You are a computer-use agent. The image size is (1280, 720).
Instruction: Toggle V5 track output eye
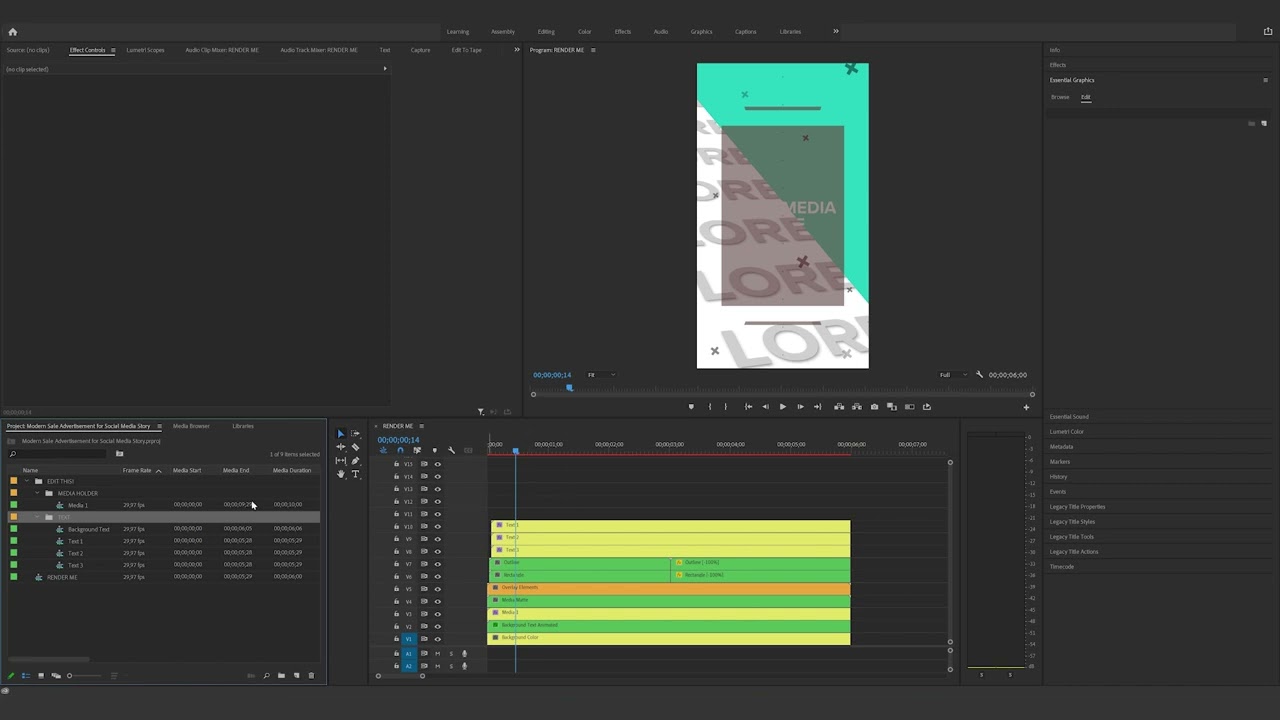click(437, 589)
